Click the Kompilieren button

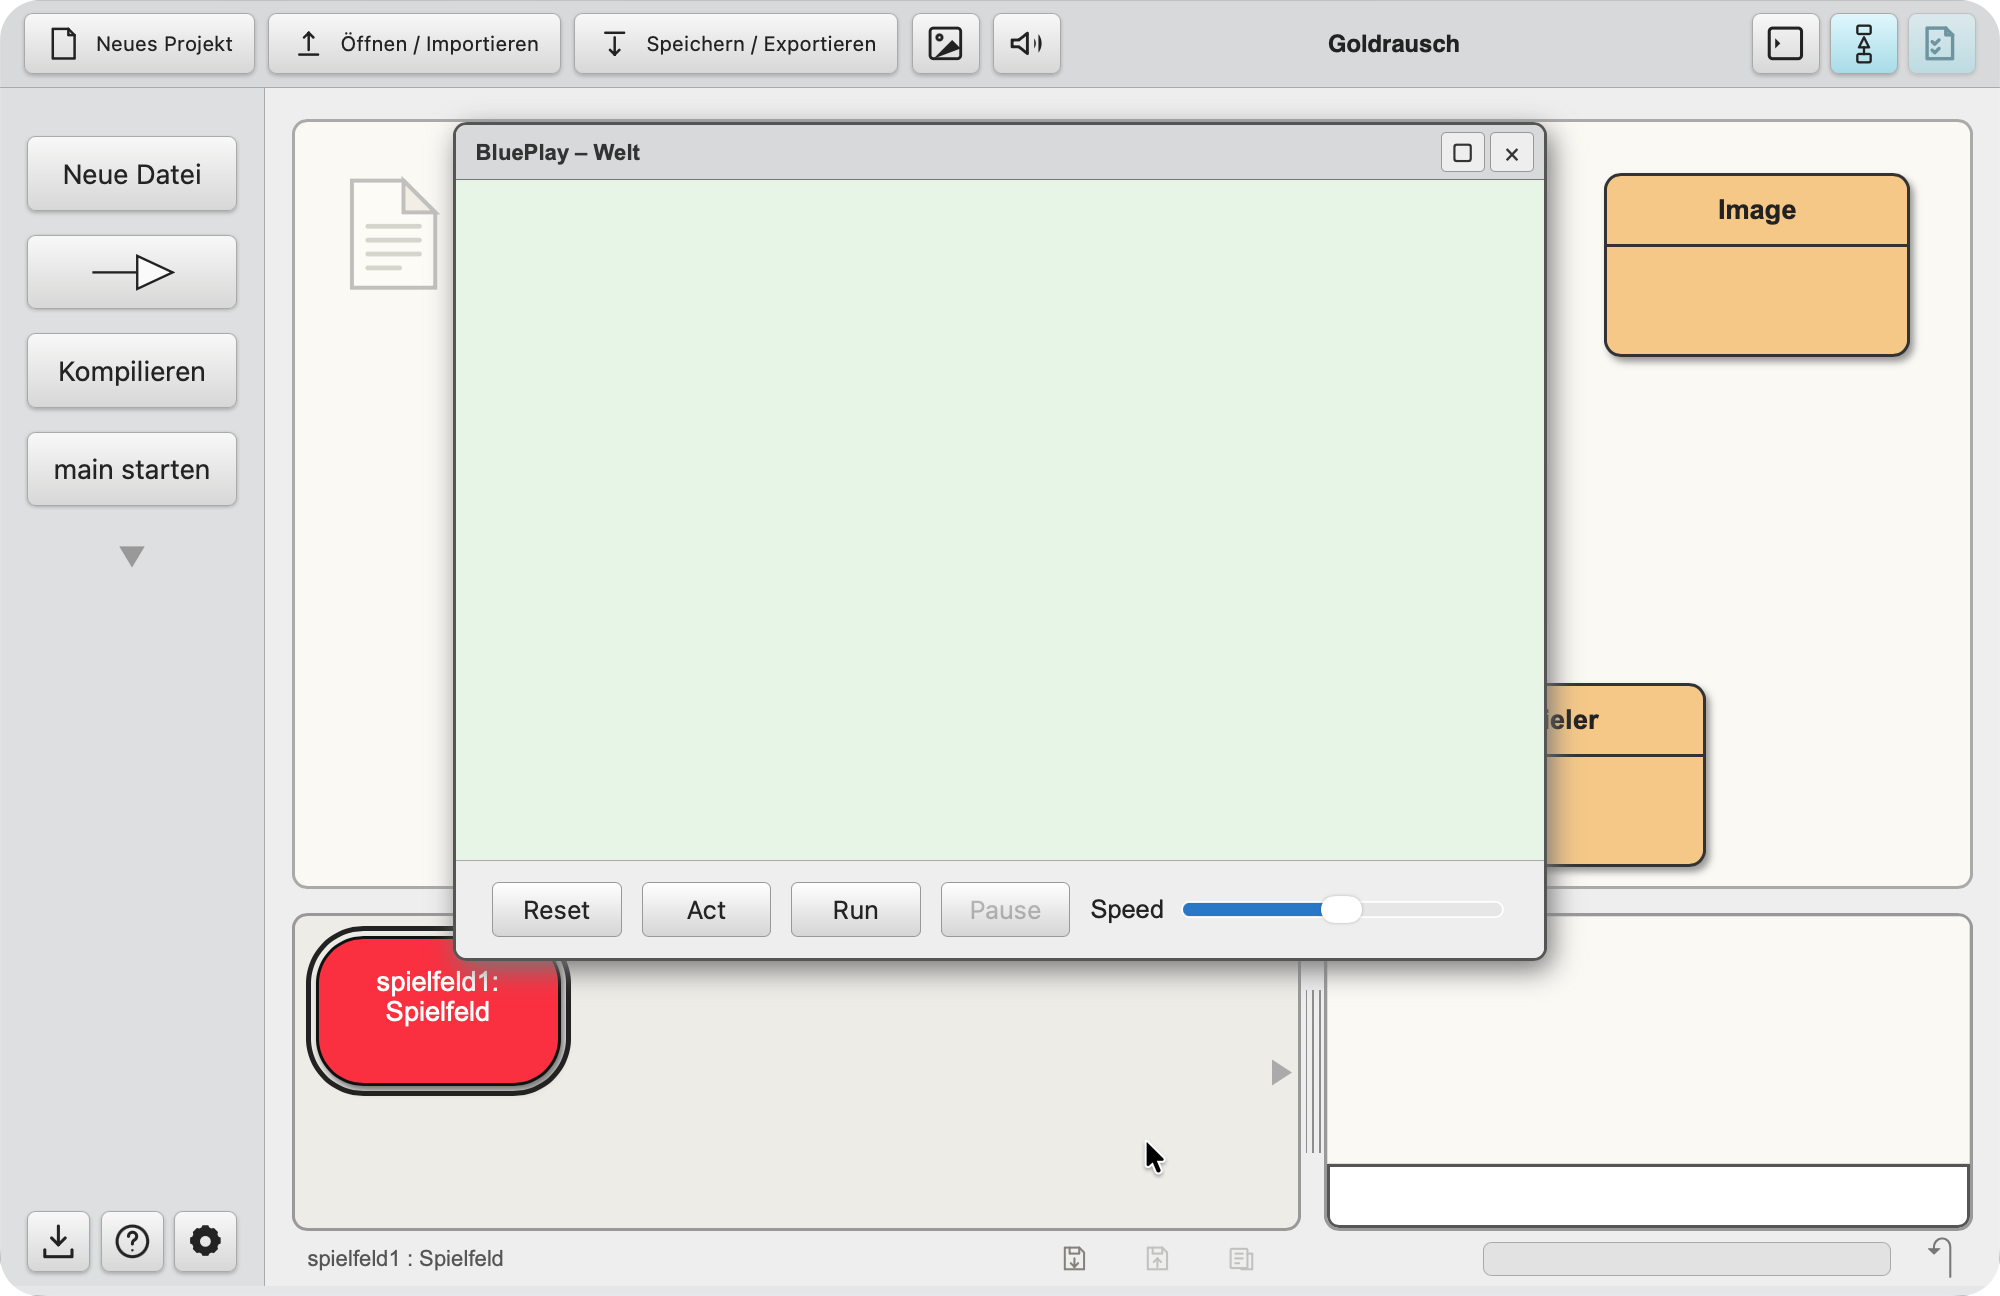coord(132,371)
